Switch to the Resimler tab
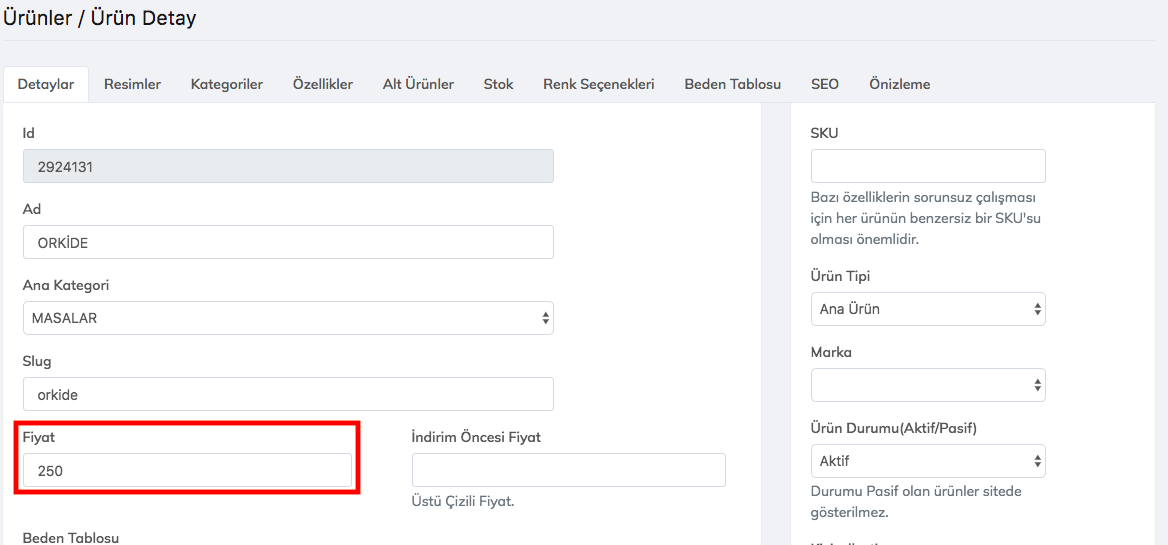This screenshot has width=1168, height=545. click(x=132, y=84)
